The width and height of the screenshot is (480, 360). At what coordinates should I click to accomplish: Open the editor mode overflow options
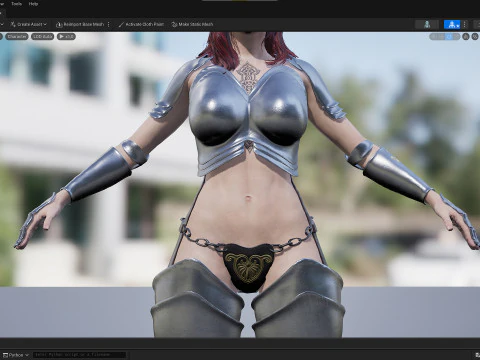point(465,25)
